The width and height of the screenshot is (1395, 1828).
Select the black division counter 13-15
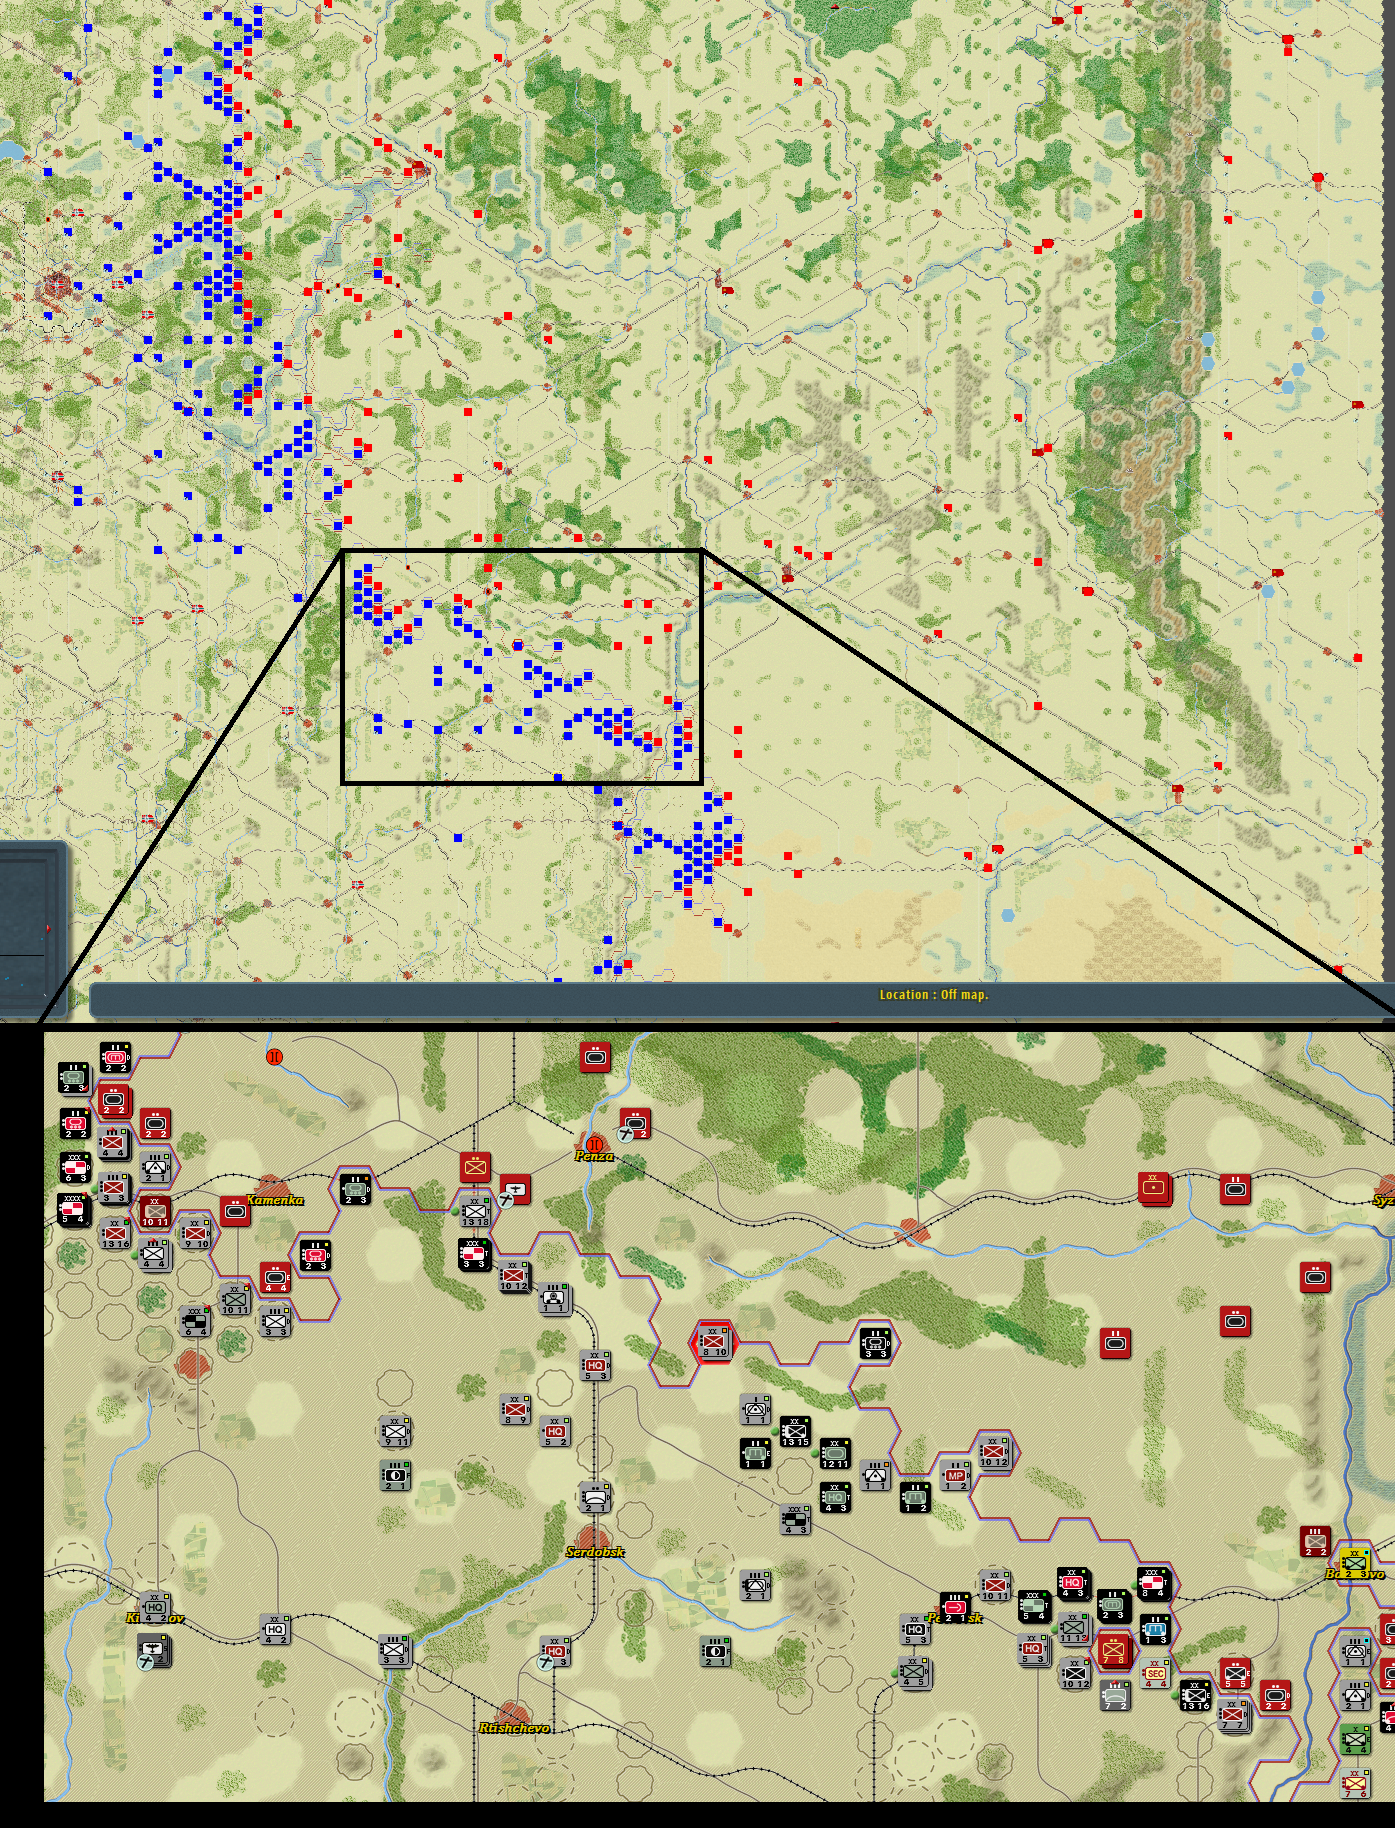pos(795,1431)
